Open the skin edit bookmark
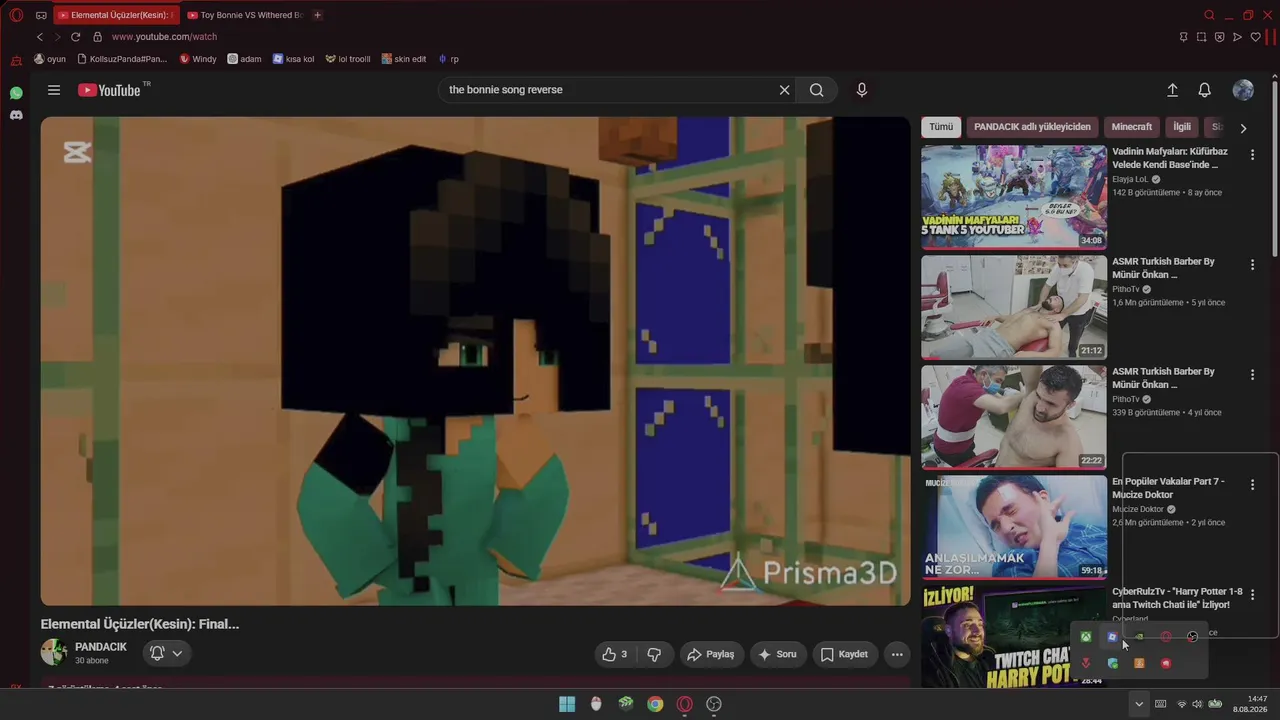The width and height of the screenshot is (1280, 720). tap(404, 59)
